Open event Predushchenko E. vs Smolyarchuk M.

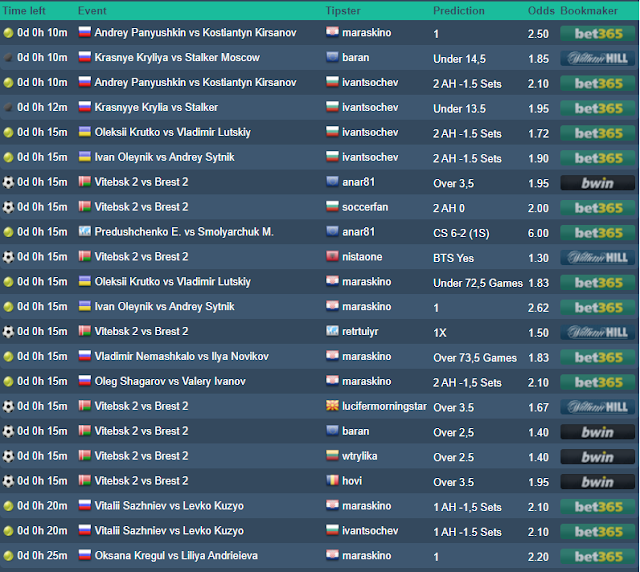(x=184, y=232)
